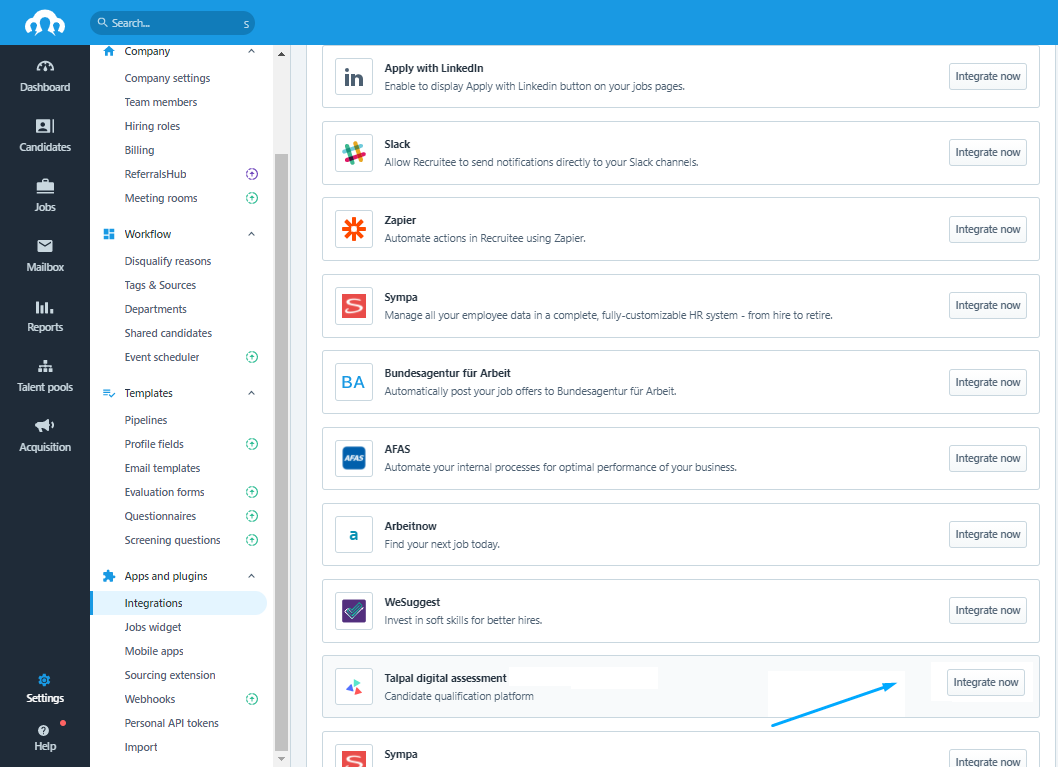The height and width of the screenshot is (771, 1058).
Task: Open Talent pools icon
Action: point(45,366)
